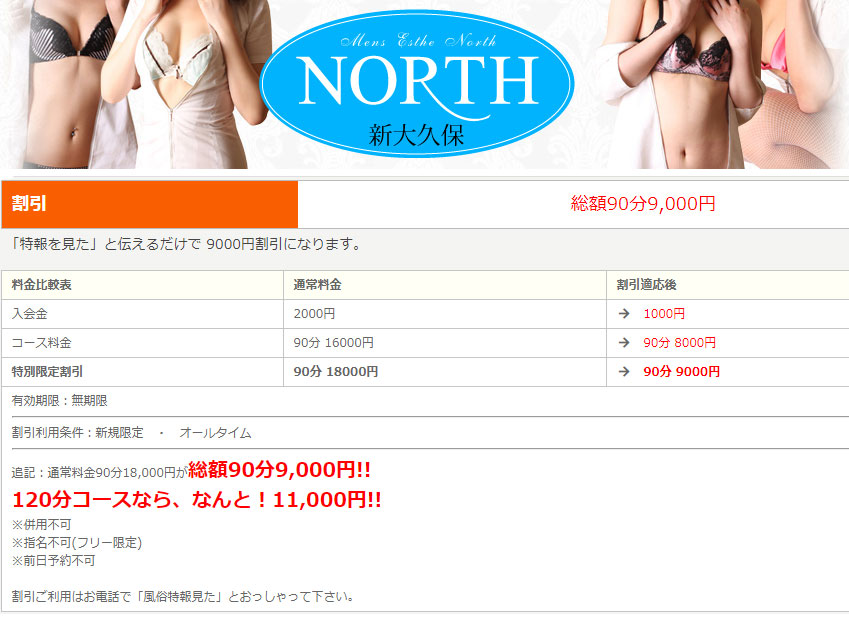Image resolution: width=849 pixels, height=621 pixels.
Task: Click the コース料金 row label
Action: click(42, 343)
